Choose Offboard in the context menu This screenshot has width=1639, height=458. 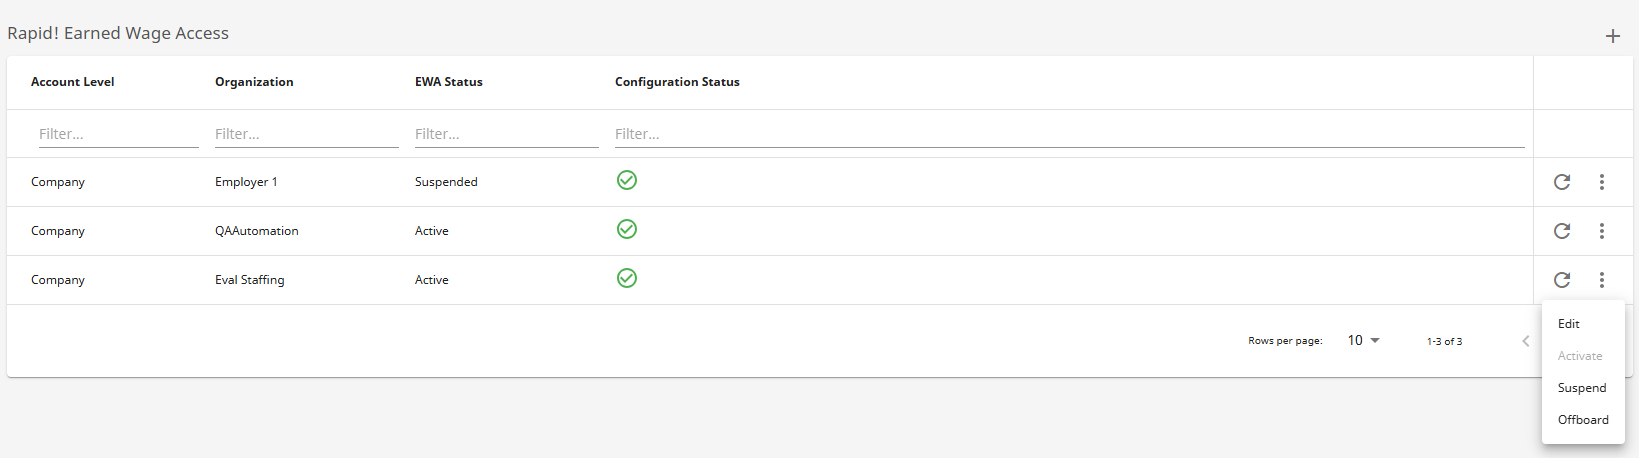[1583, 420]
